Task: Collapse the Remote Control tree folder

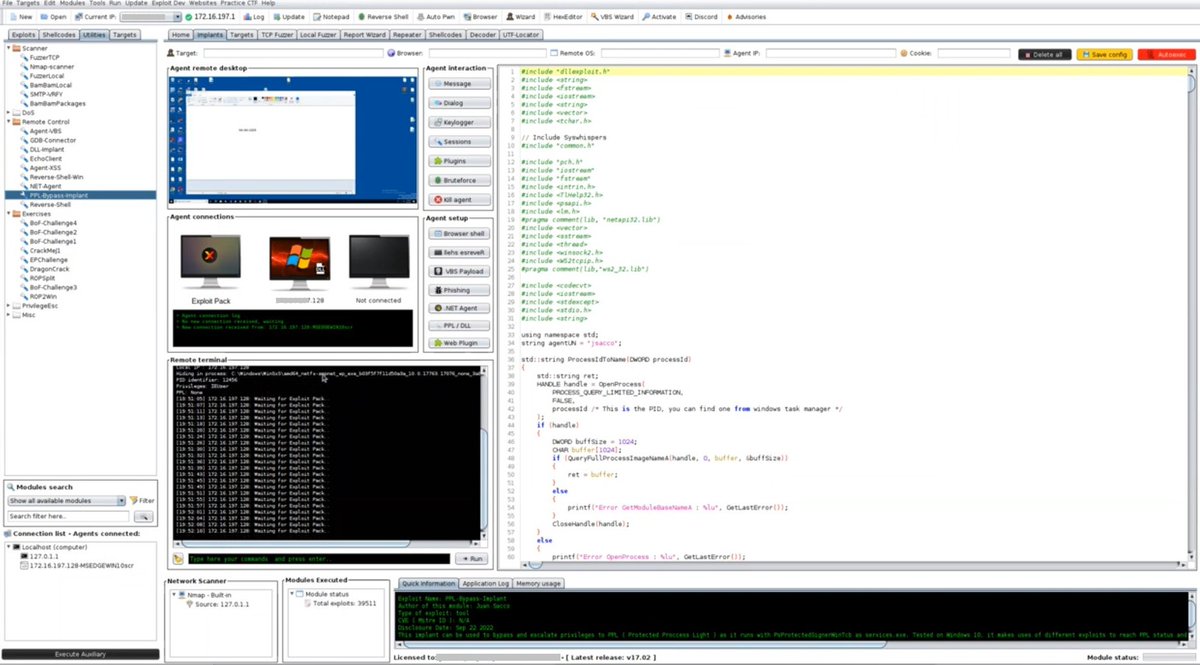Action: [x=11, y=122]
